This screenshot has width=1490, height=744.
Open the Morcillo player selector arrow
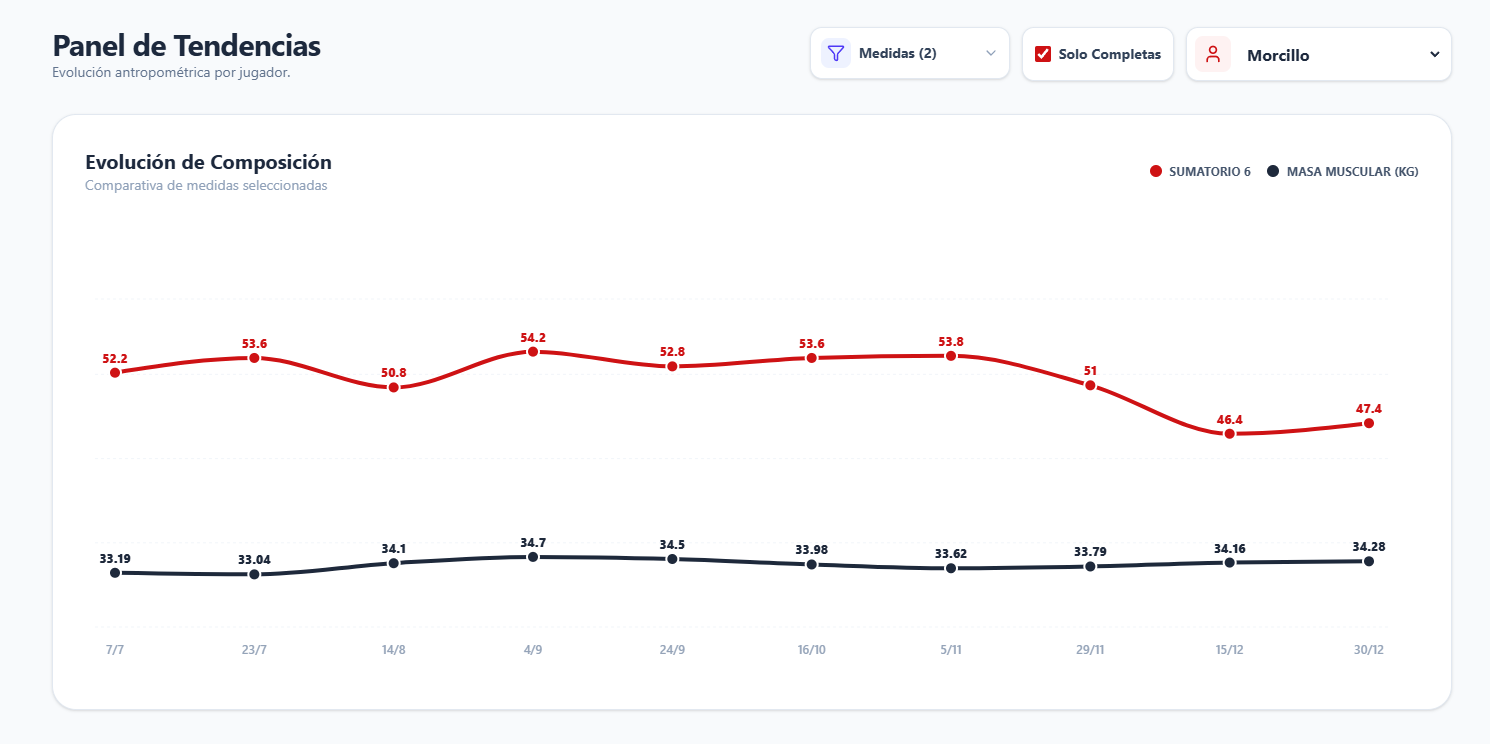pyautogui.click(x=1435, y=54)
